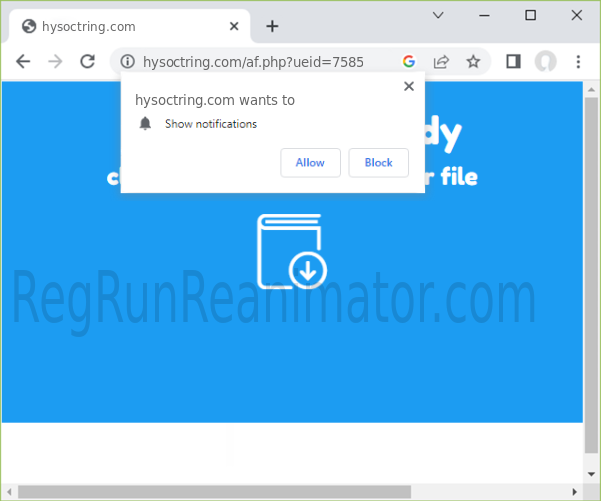Click the horizontal scrollbar thumb
The width and height of the screenshot is (601, 501).
click(x=215, y=491)
